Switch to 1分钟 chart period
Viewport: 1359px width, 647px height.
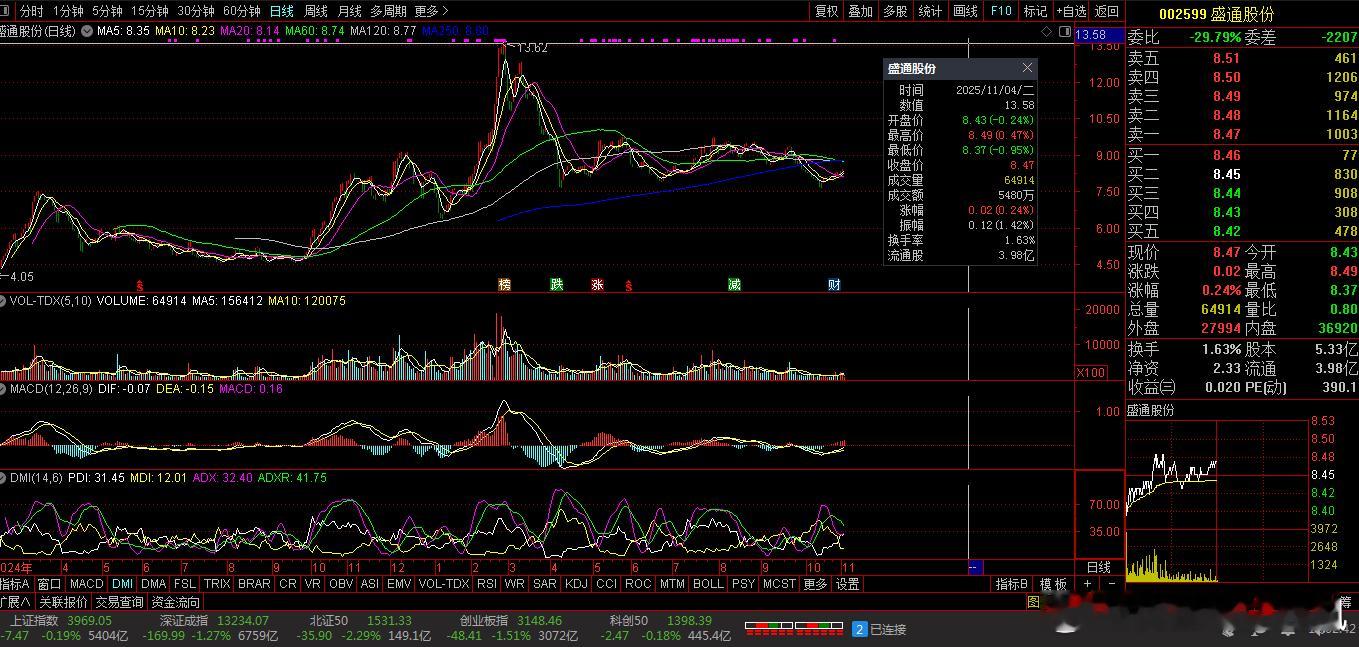68,11
